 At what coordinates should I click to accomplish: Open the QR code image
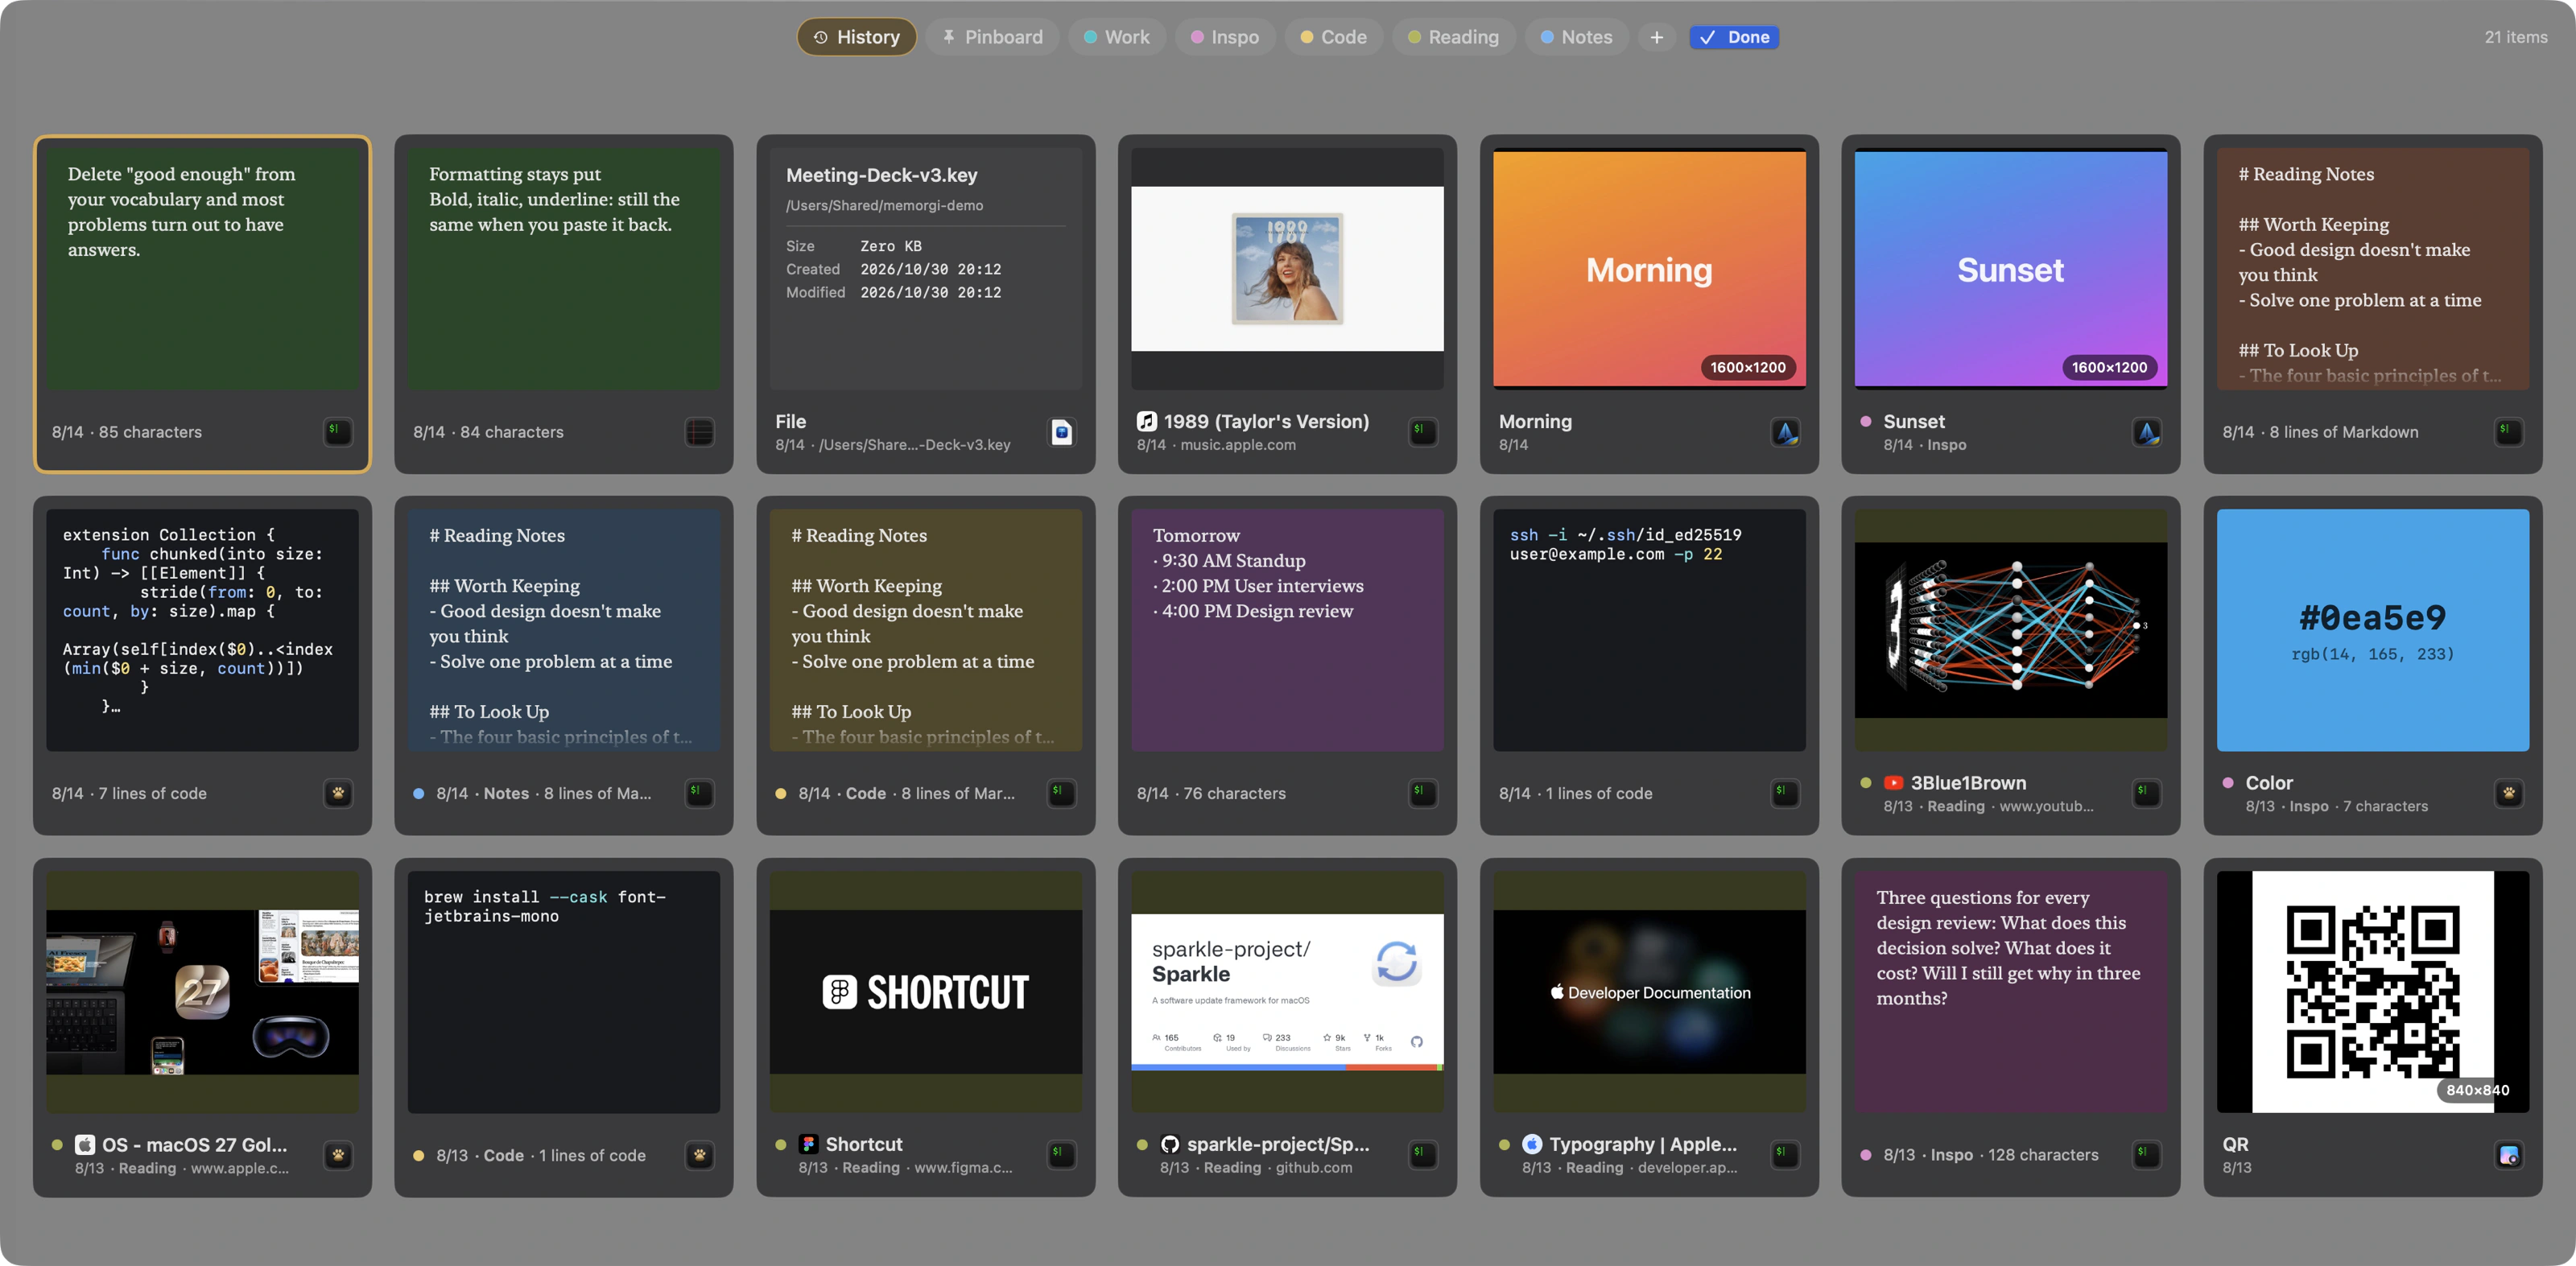click(2372, 992)
